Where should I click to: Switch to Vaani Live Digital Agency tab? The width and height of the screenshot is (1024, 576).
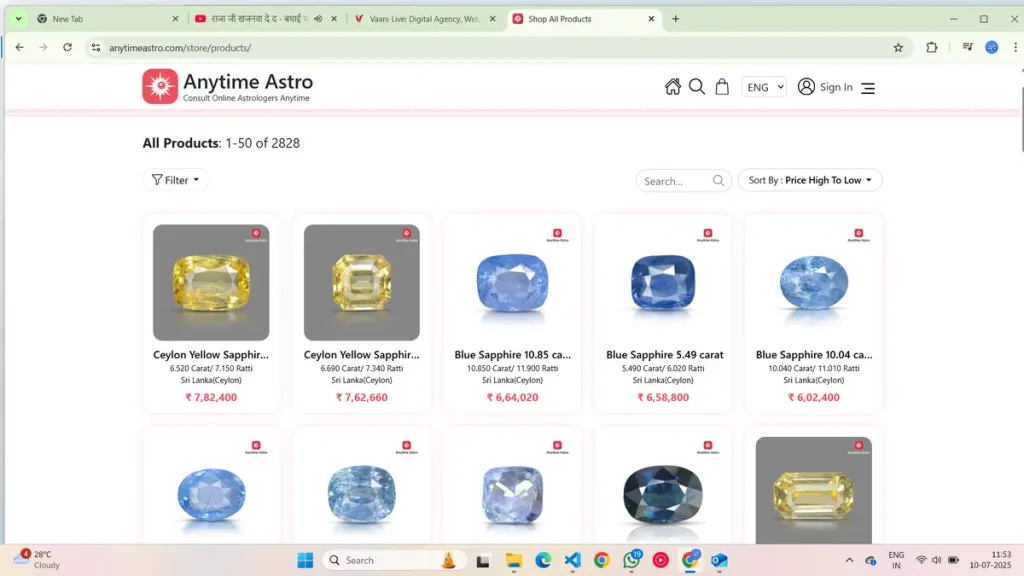tap(425, 19)
